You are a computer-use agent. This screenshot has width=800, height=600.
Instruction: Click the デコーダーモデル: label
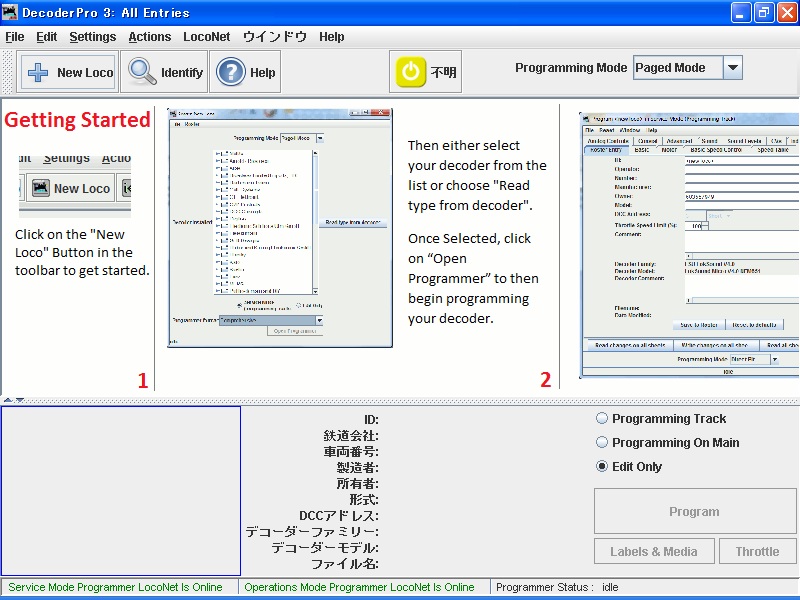tap(325, 548)
